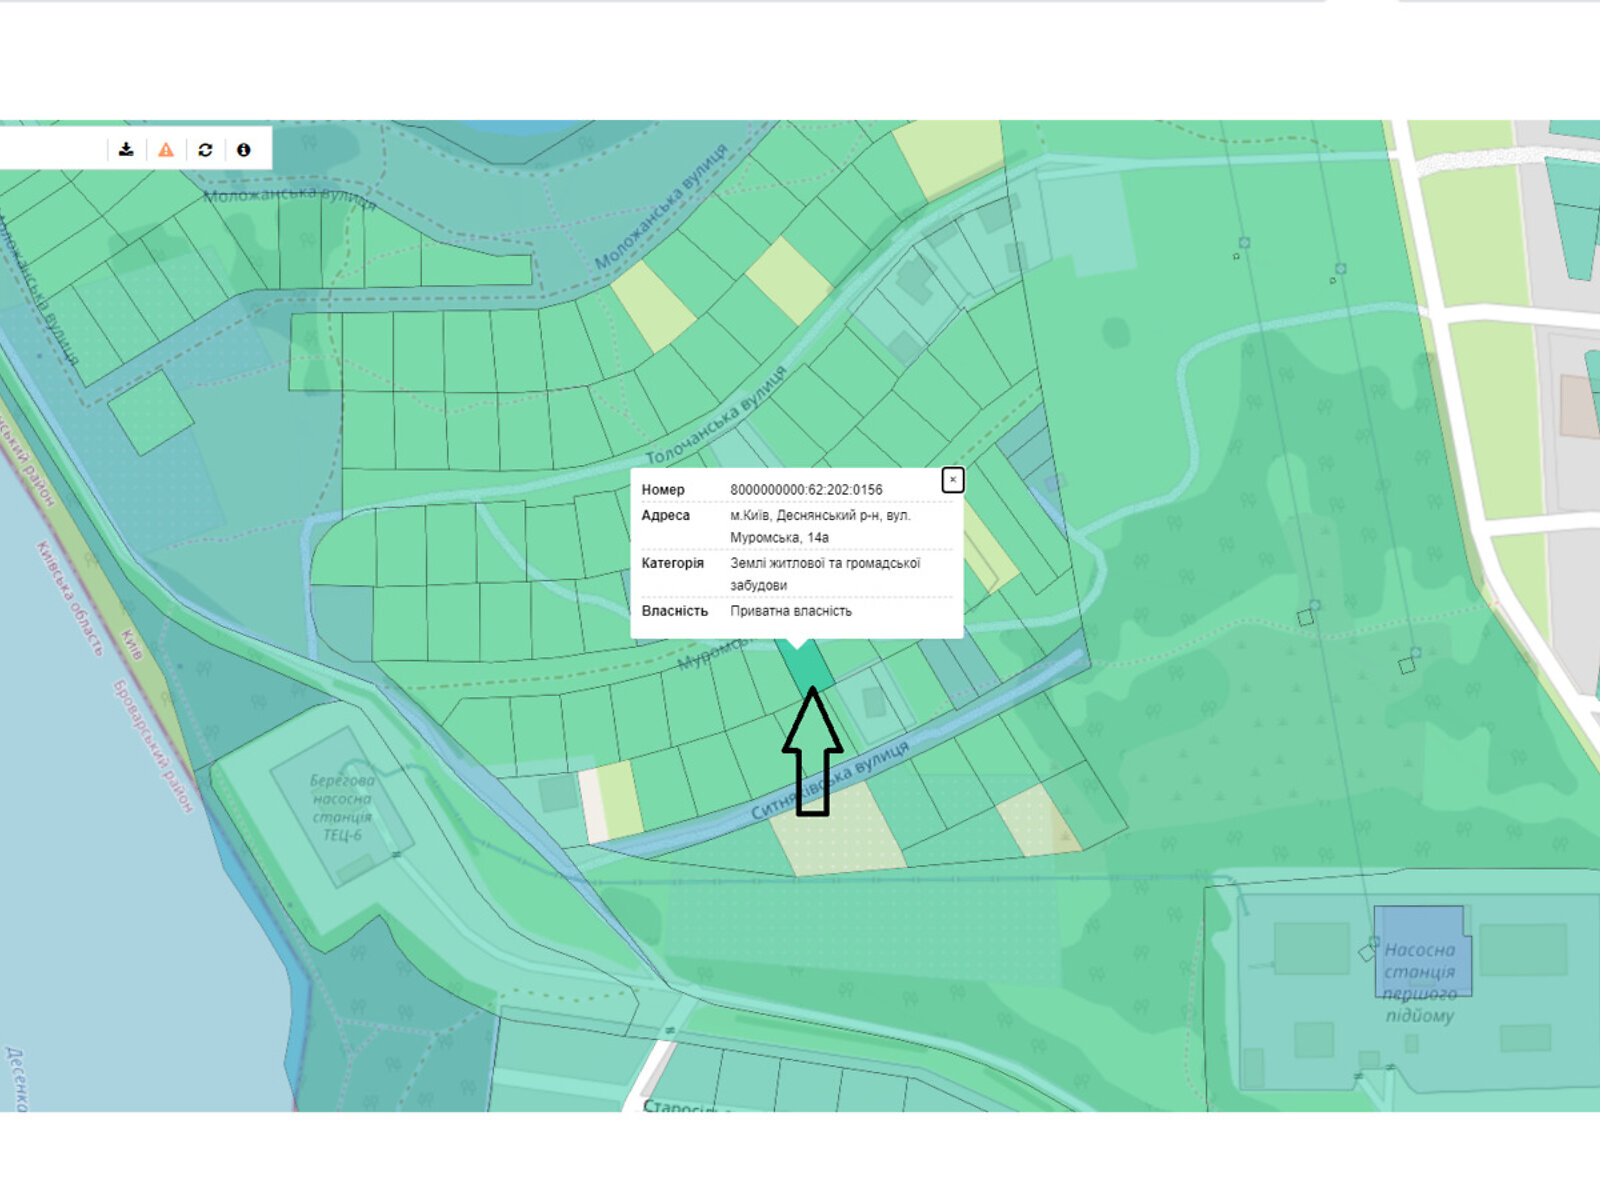This screenshot has width=1600, height=1200.
Task: Click the diagonal Моложанська вулиця street label
Action: coord(660,207)
